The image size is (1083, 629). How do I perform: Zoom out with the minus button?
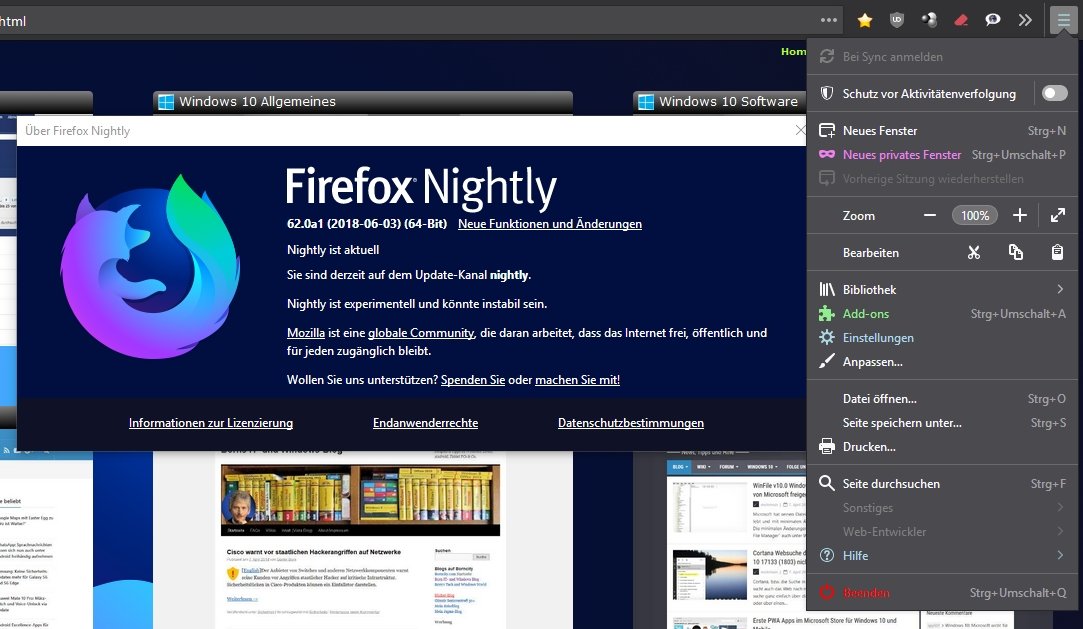[x=930, y=215]
